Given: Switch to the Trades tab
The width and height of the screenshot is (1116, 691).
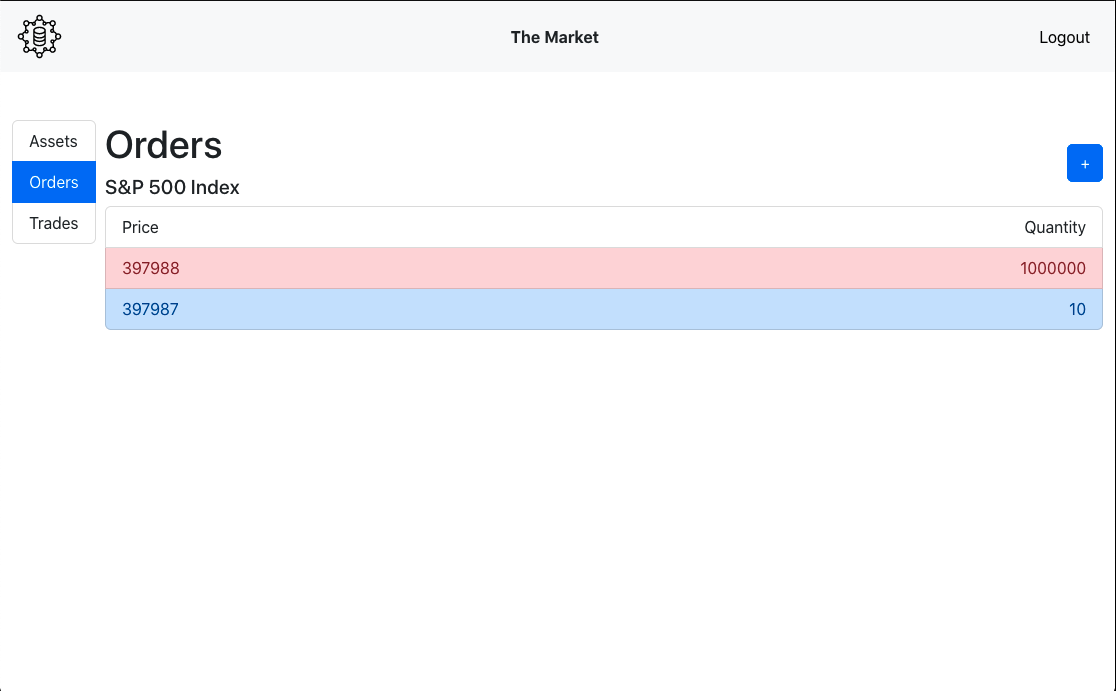Looking at the screenshot, I should pos(53,223).
